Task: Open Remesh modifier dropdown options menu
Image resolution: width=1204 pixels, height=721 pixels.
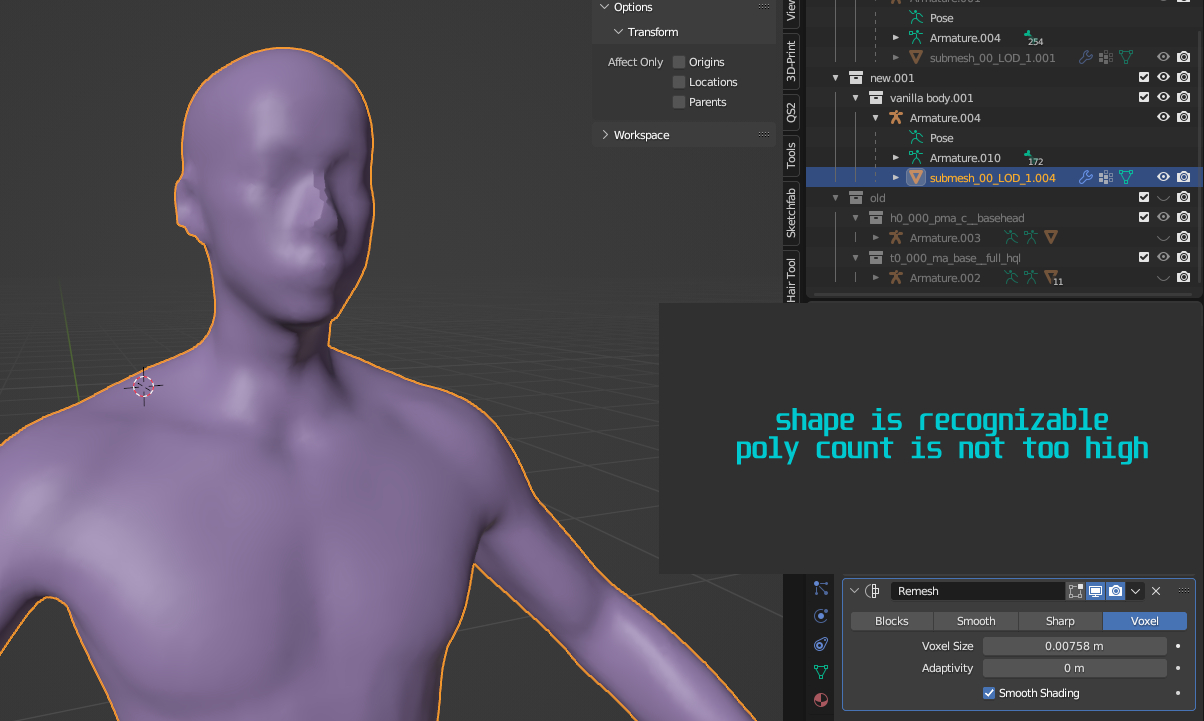Action: pyautogui.click(x=1136, y=591)
